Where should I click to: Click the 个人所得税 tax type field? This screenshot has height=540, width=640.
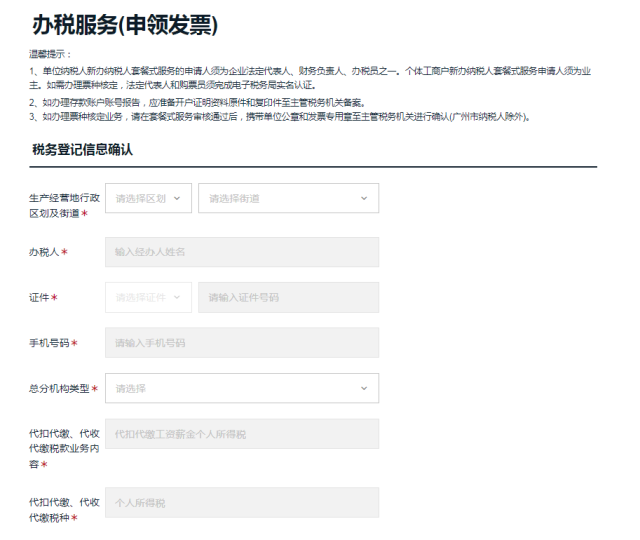(242, 502)
